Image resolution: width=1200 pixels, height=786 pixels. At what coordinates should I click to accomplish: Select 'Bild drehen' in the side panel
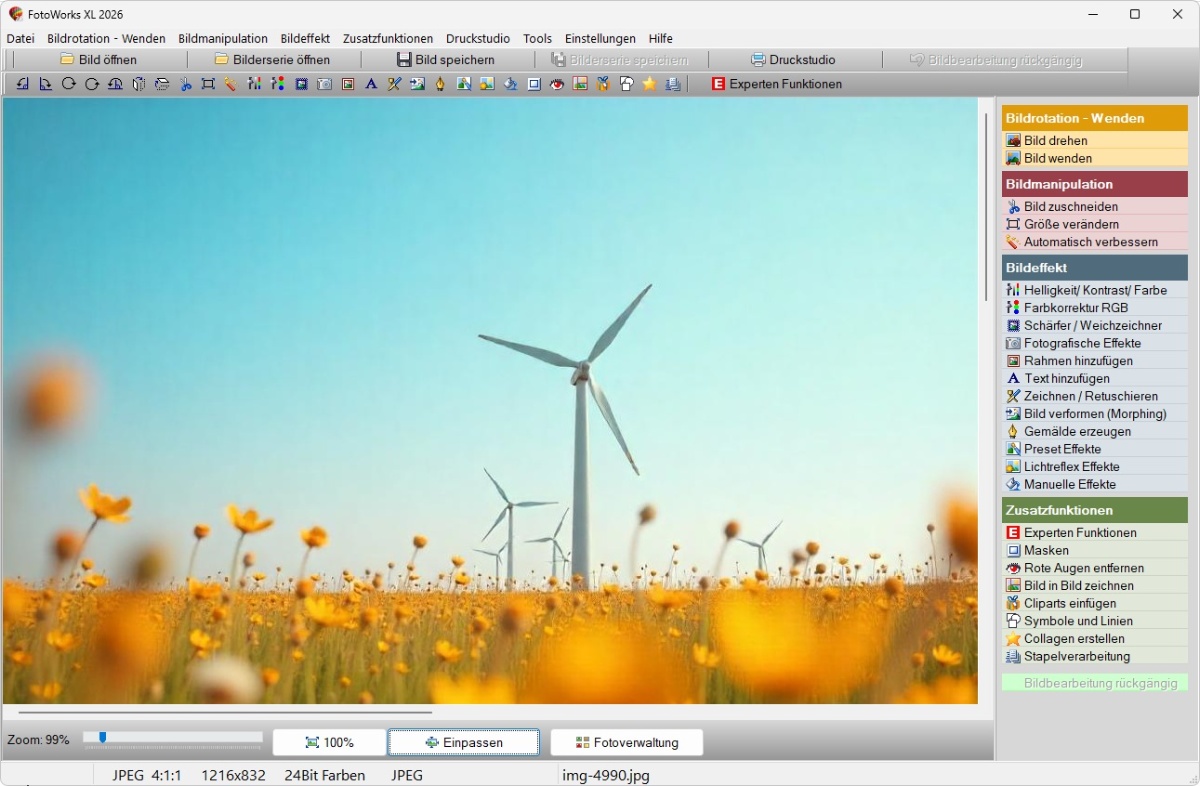click(1056, 141)
